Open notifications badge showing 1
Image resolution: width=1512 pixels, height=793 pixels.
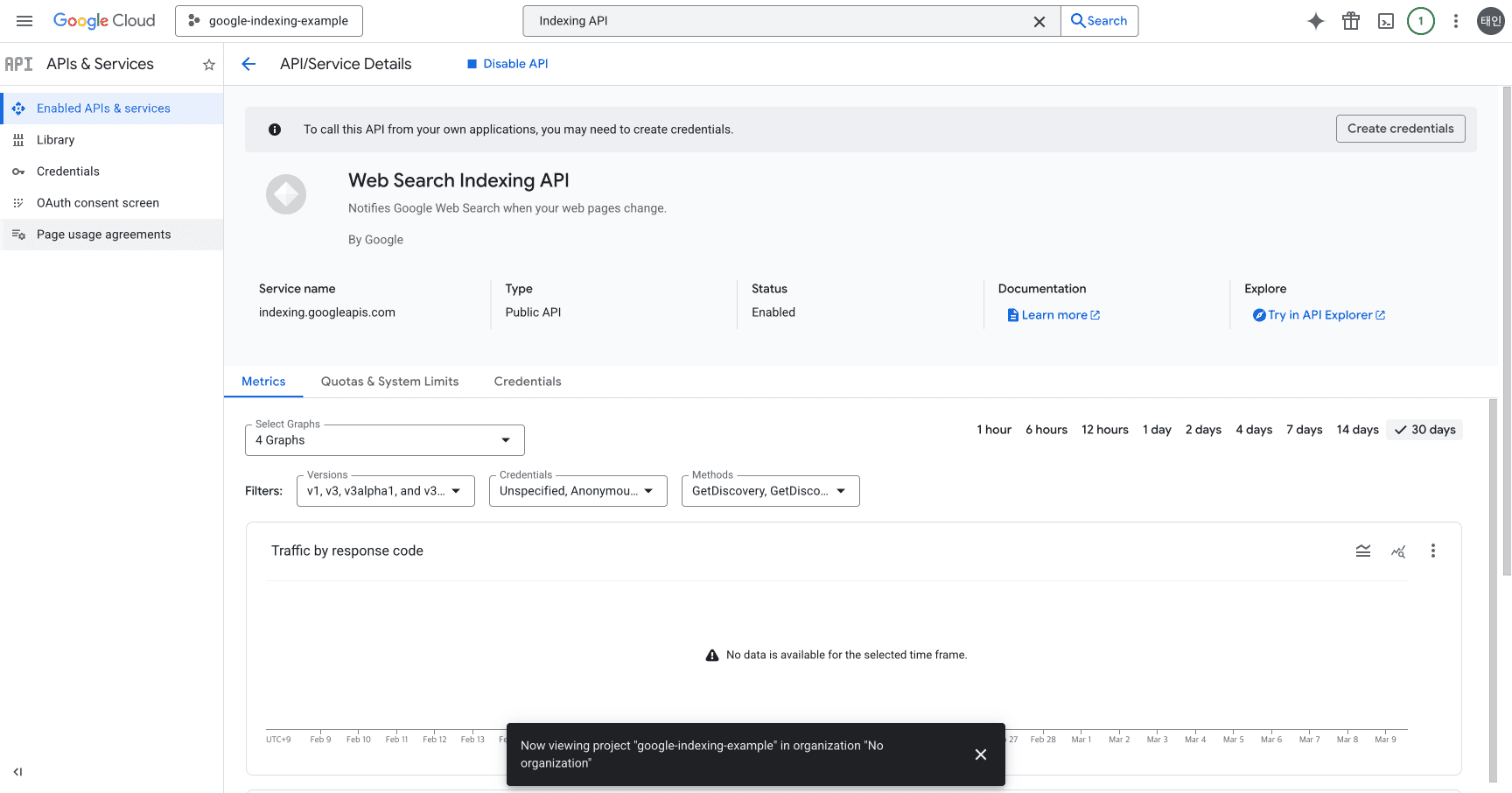1421,21
